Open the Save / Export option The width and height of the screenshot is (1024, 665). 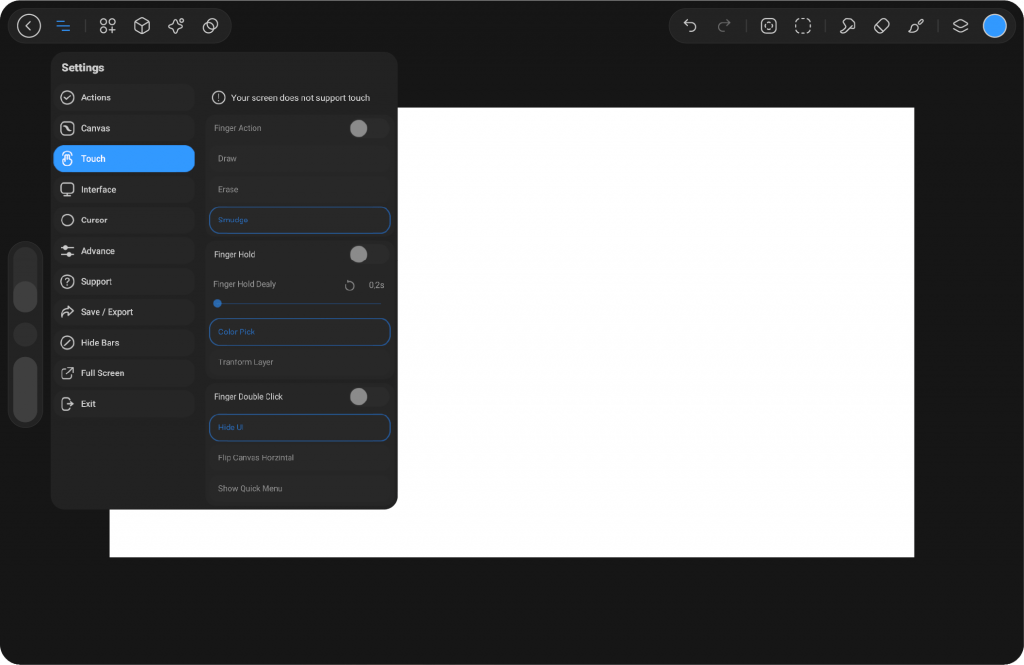click(124, 312)
